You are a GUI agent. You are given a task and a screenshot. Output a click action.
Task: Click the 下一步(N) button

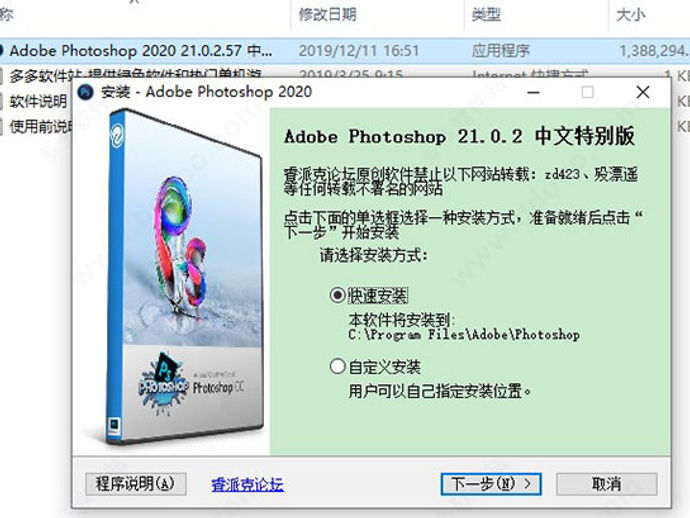(491, 484)
